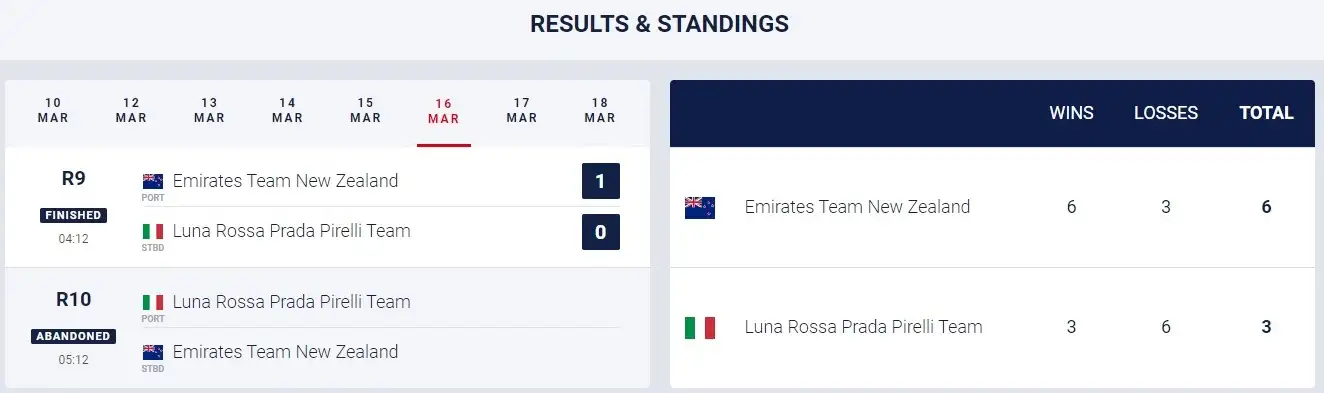Click Italy flag in R10 race
This screenshot has height=393, width=1324.
153,302
